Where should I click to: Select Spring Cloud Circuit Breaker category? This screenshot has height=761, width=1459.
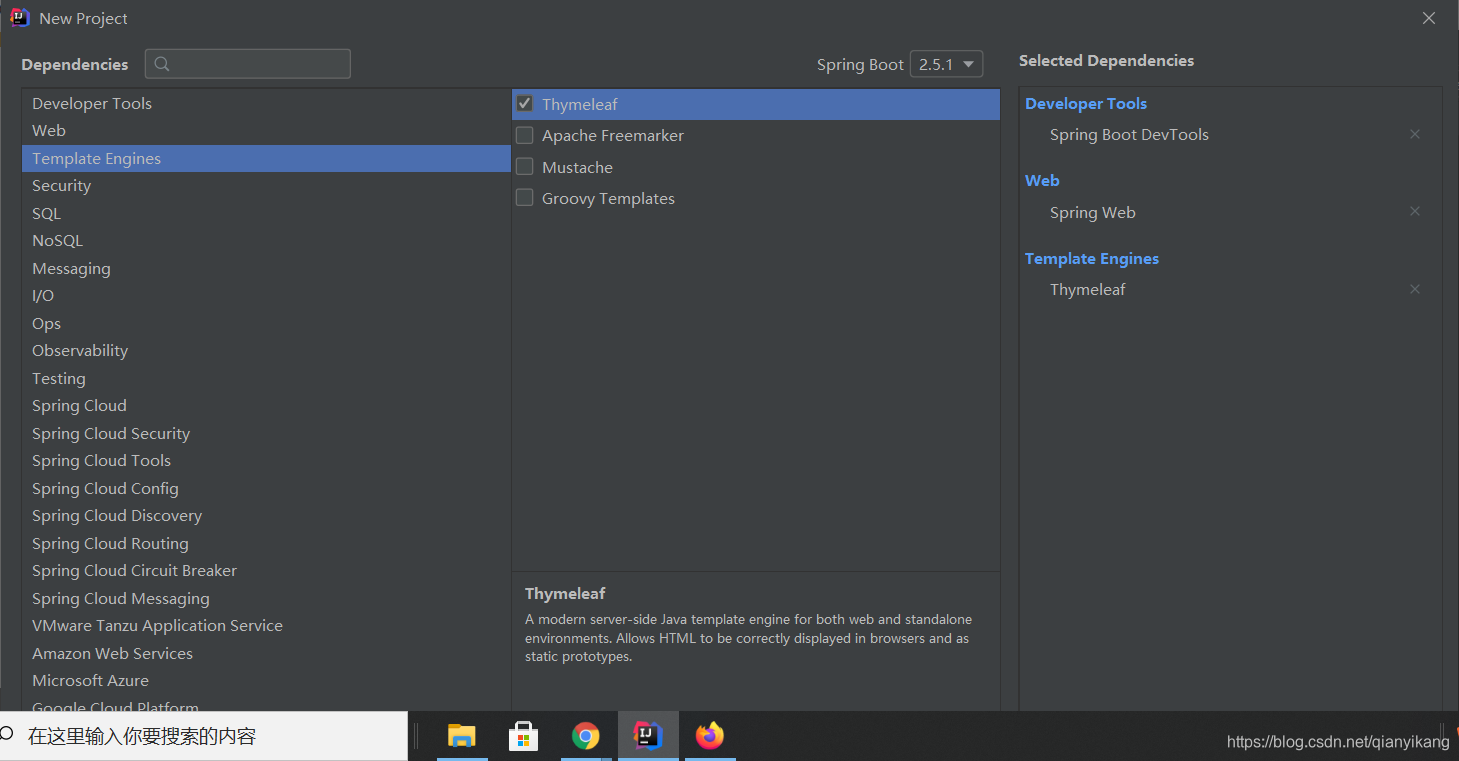tap(266, 570)
